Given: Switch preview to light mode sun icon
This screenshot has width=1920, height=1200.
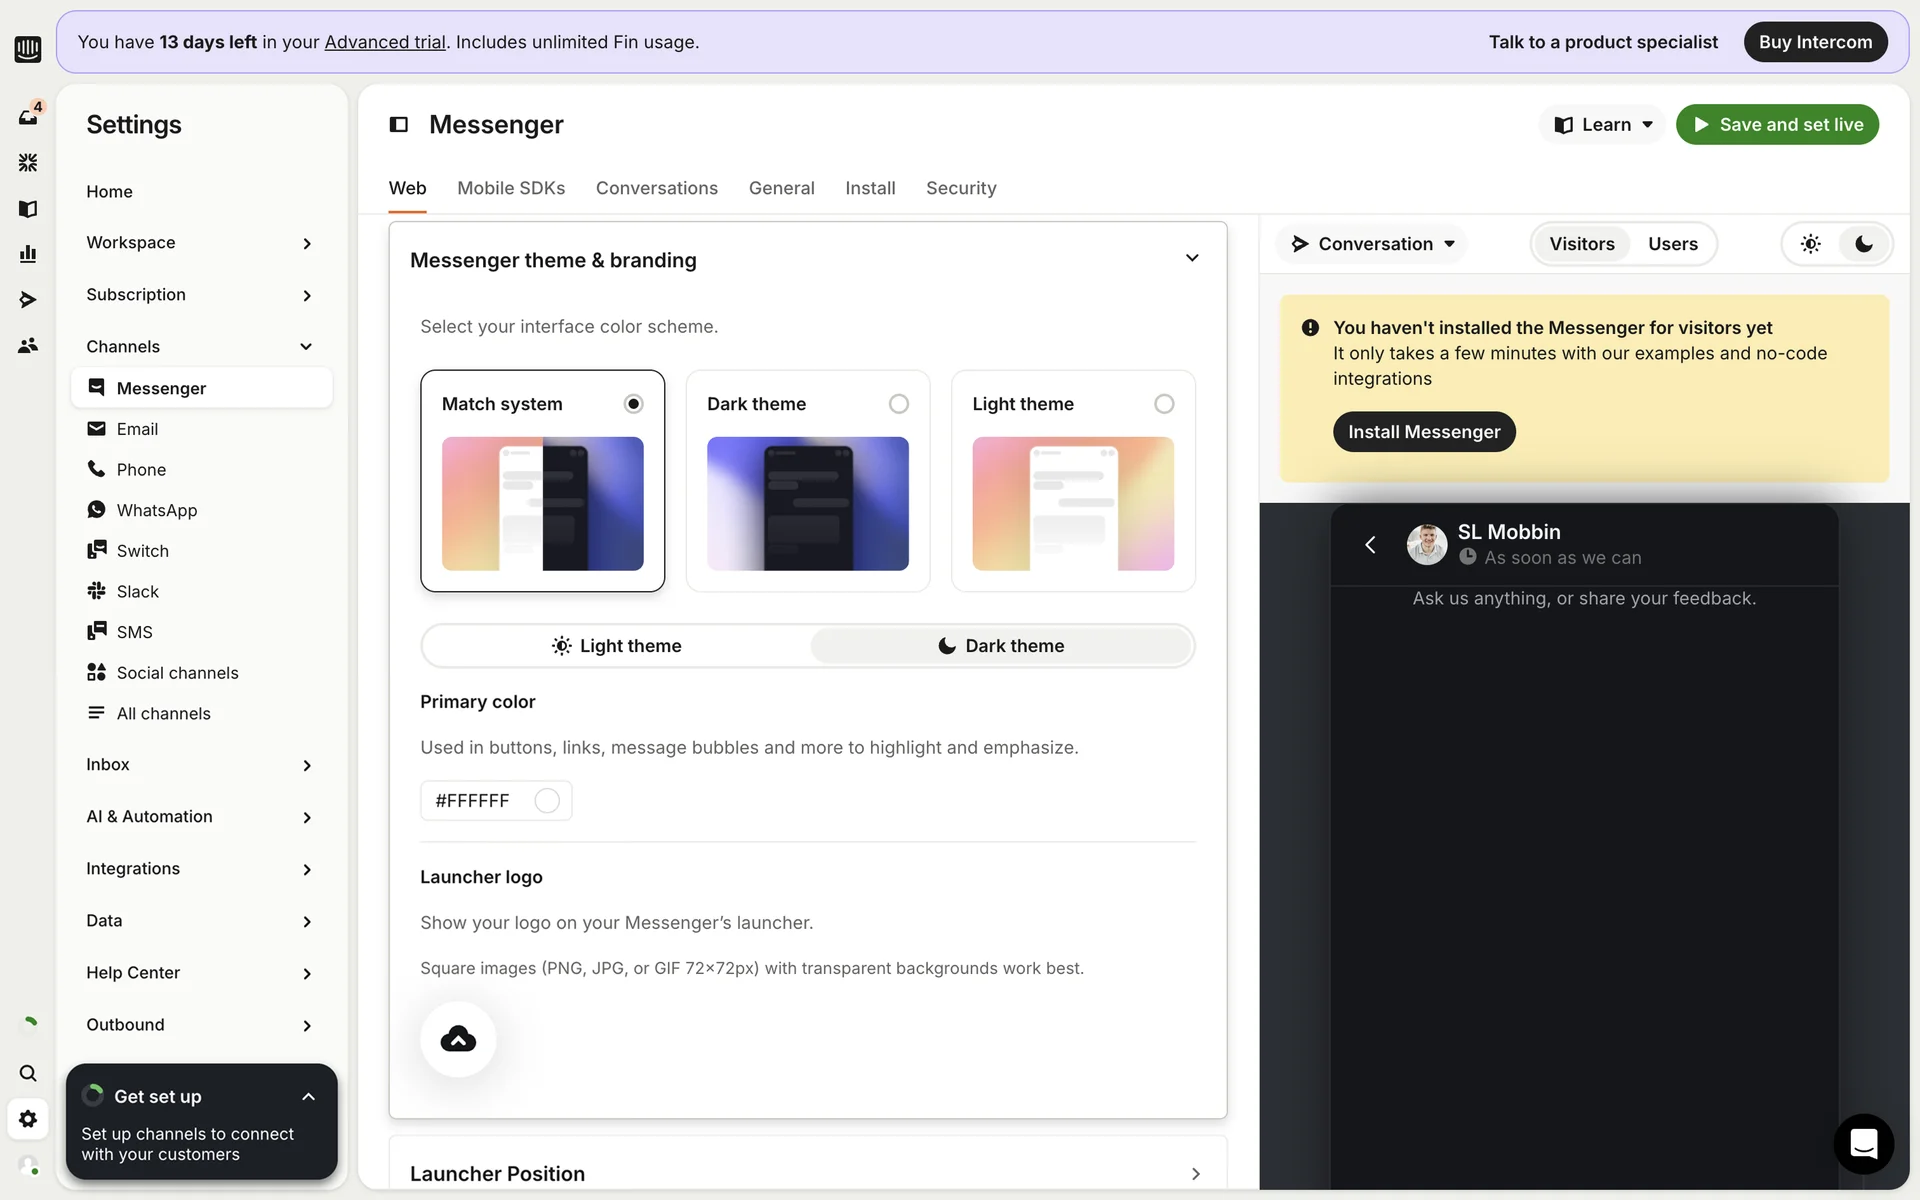Looking at the screenshot, I should pos(1811,244).
